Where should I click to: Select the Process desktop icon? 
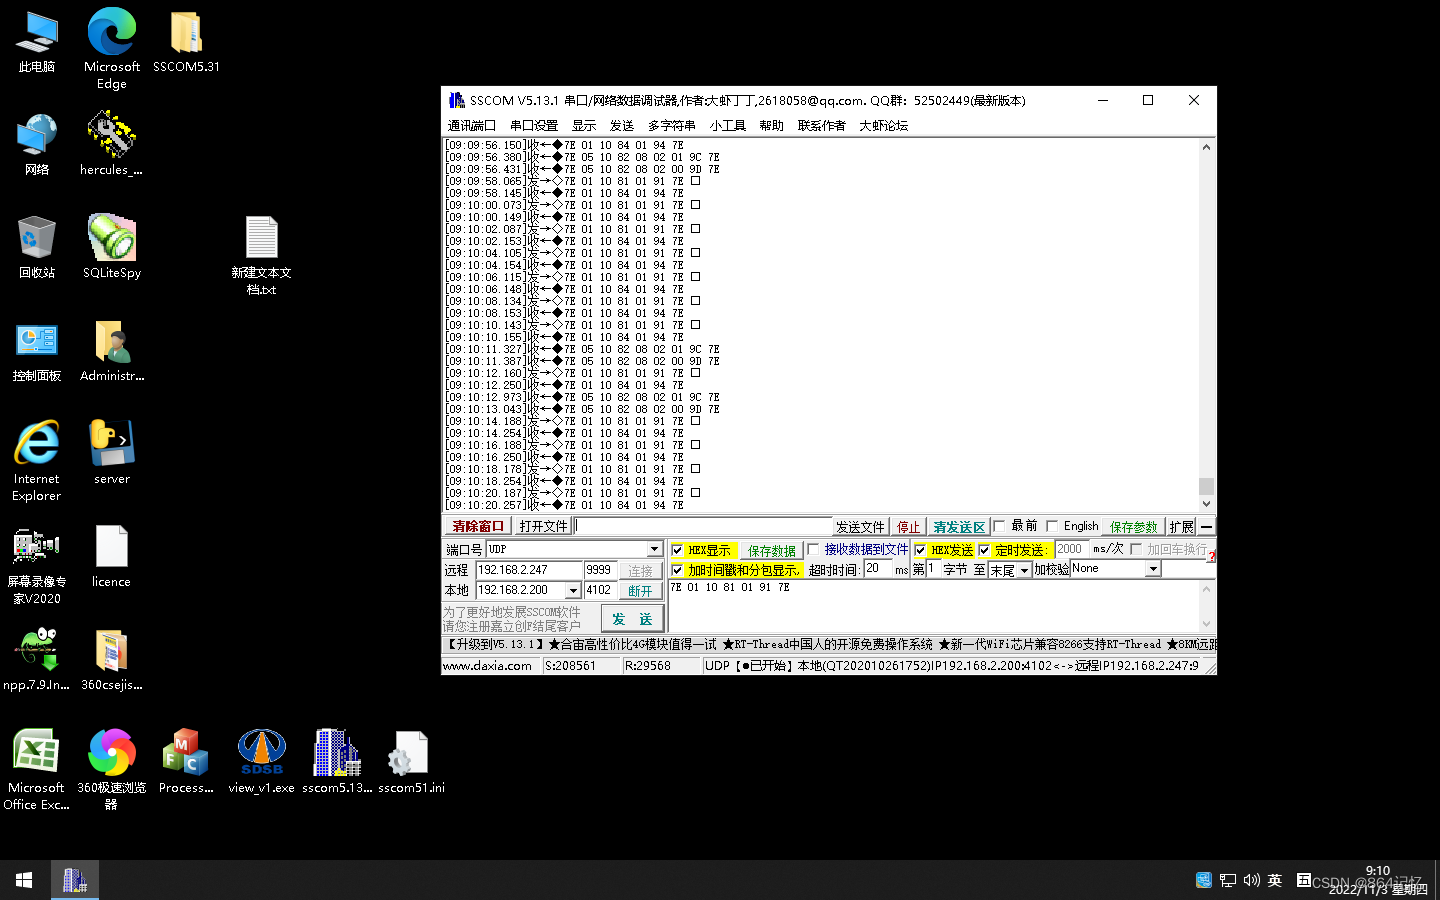(186, 761)
